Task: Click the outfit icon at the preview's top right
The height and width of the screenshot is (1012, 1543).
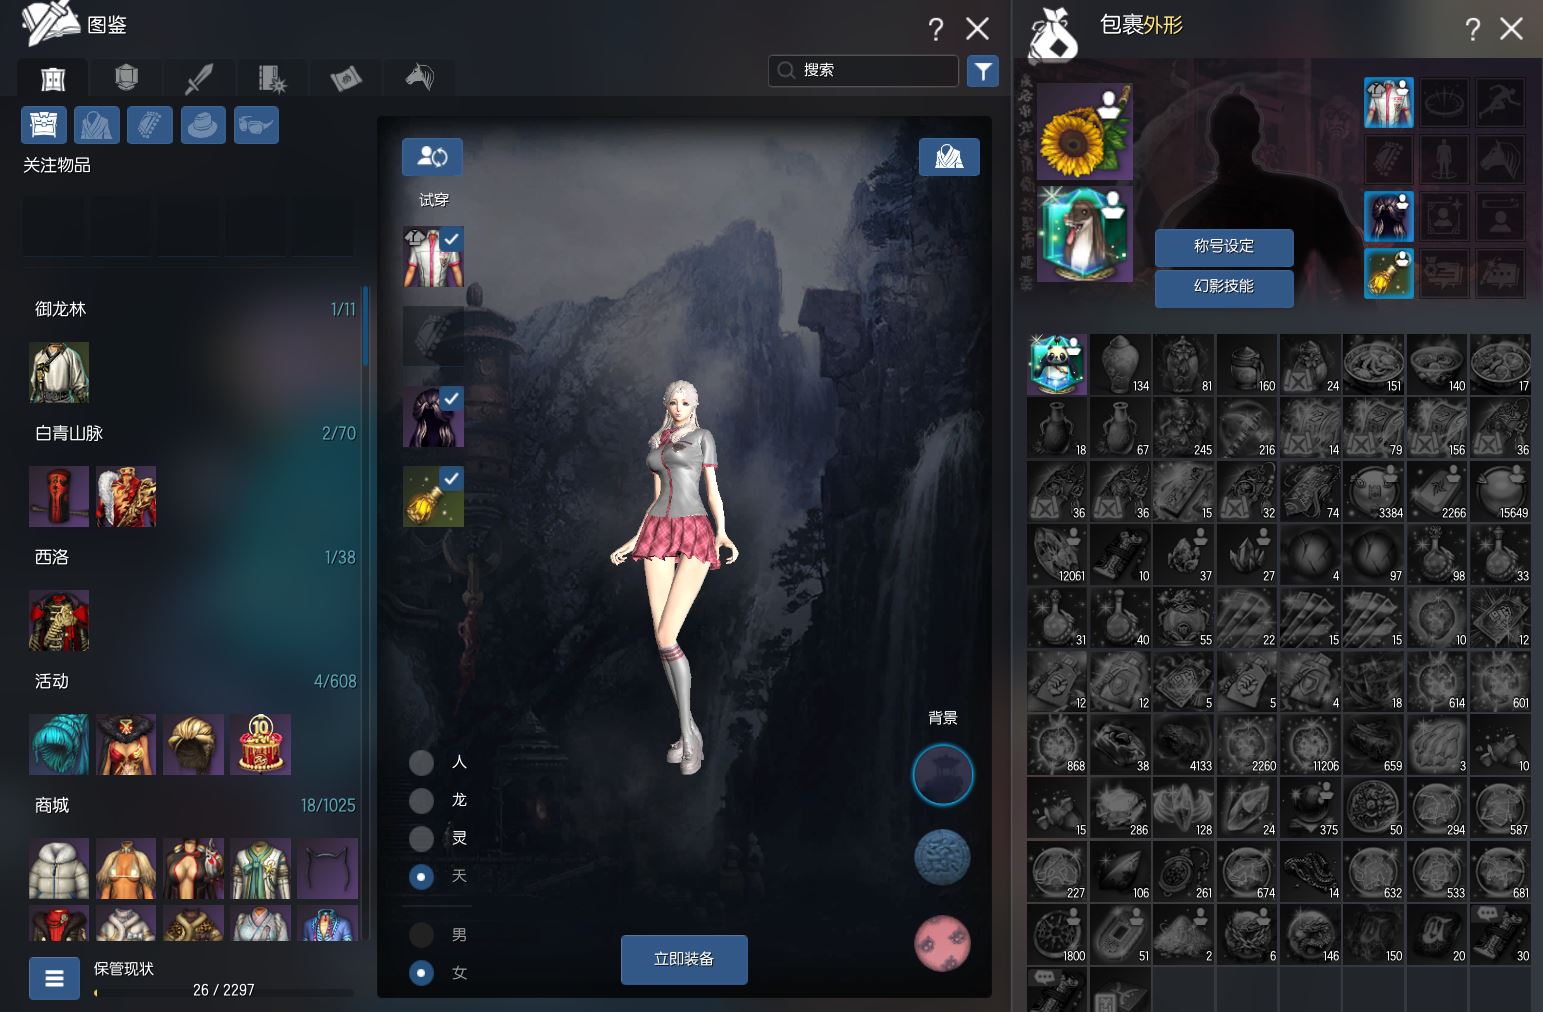Action: click(x=948, y=157)
